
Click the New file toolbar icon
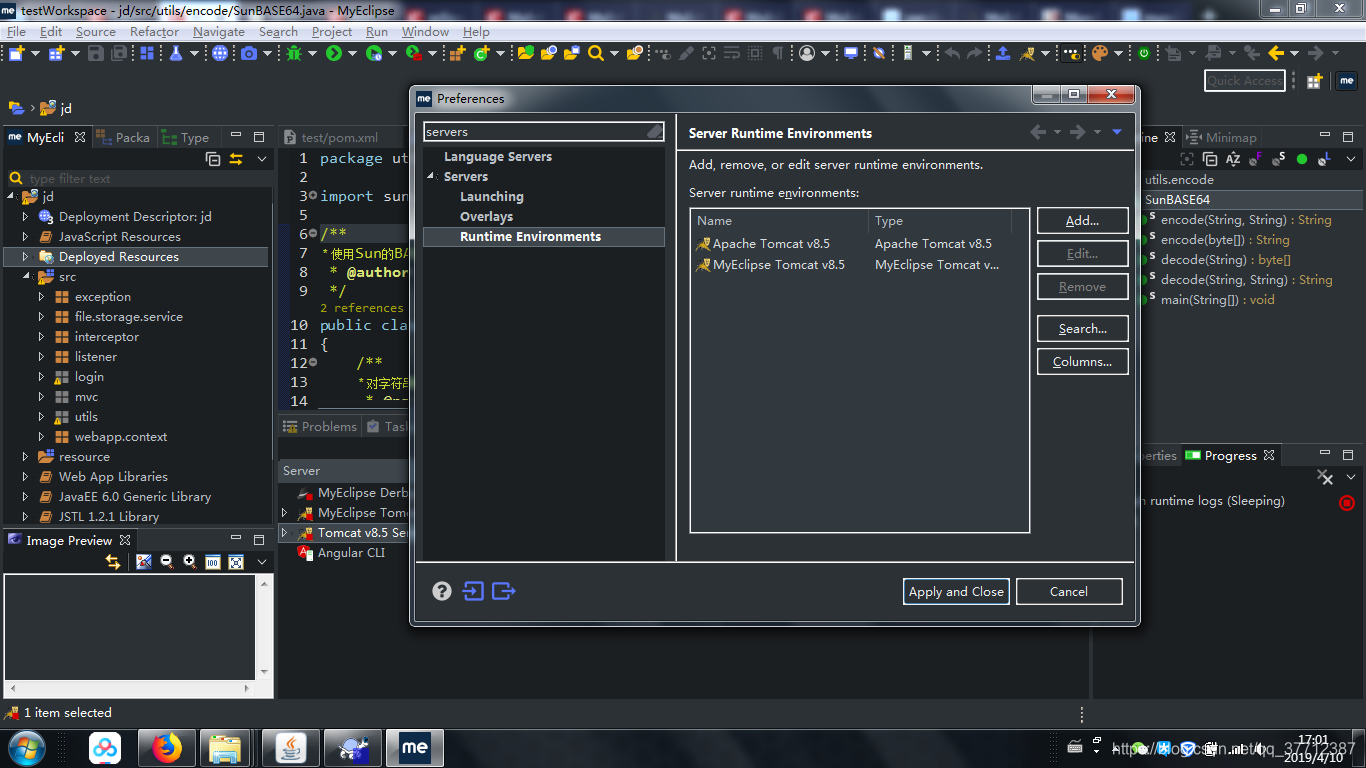point(16,53)
